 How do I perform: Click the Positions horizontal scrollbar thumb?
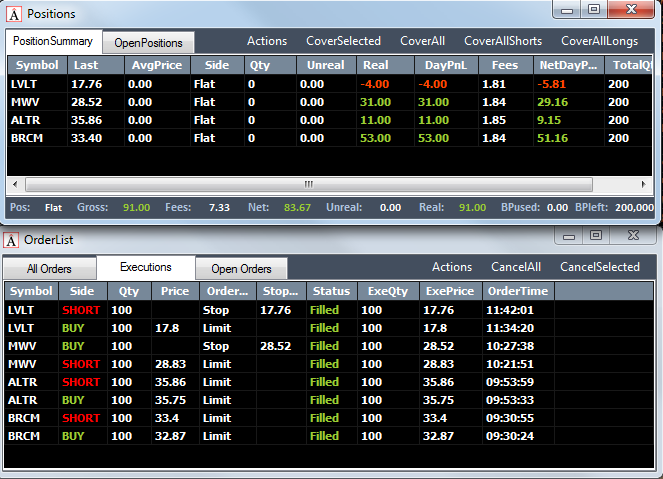[309, 184]
